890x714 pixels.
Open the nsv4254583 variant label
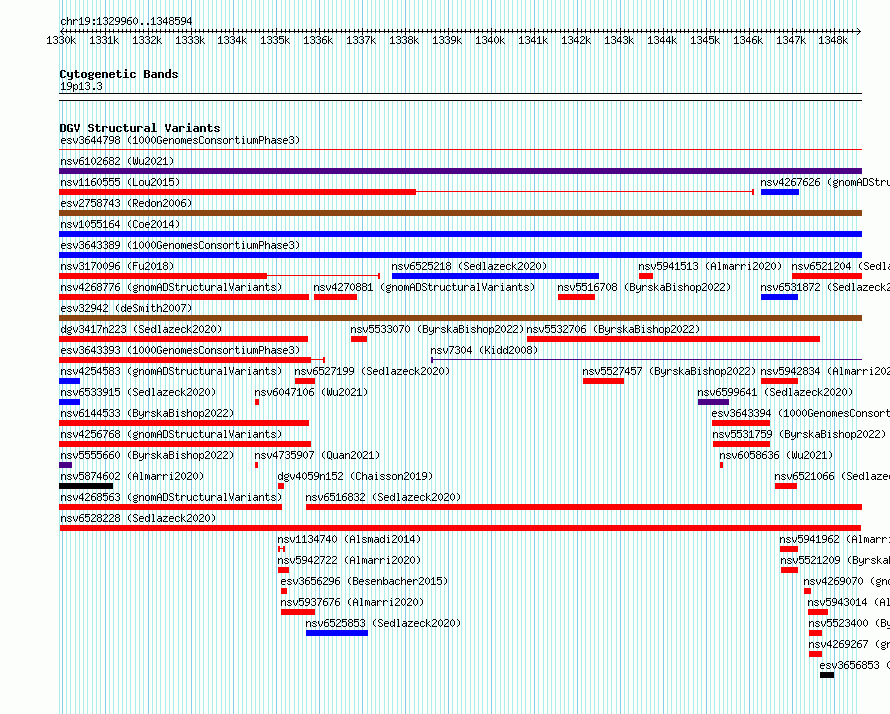(x=171, y=371)
